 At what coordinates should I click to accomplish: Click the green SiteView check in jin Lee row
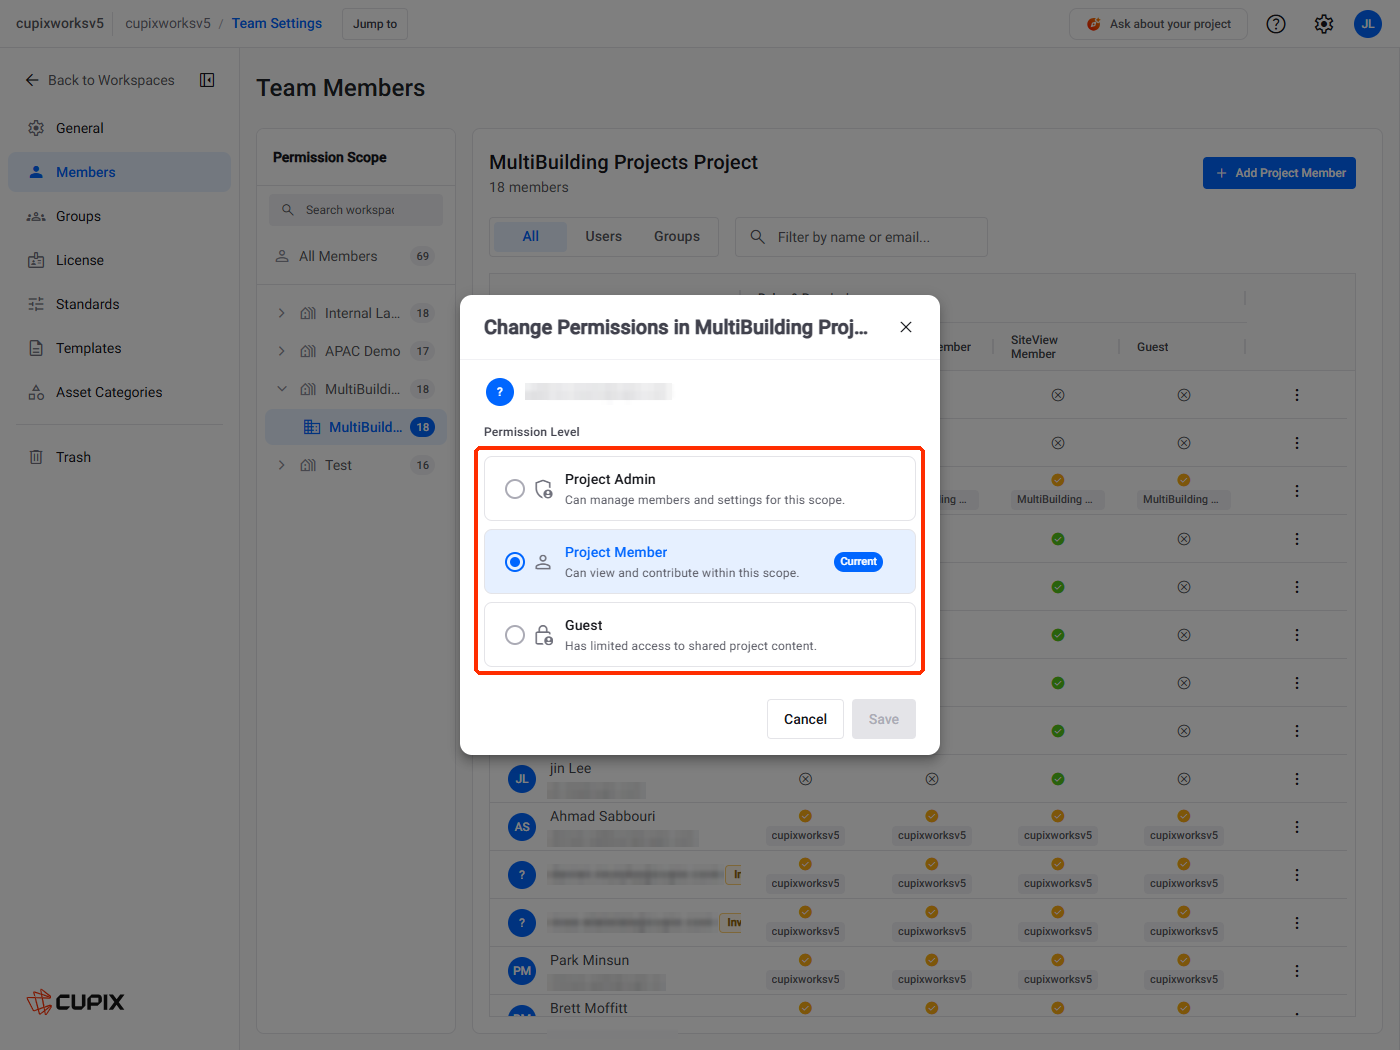point(1058,779)
